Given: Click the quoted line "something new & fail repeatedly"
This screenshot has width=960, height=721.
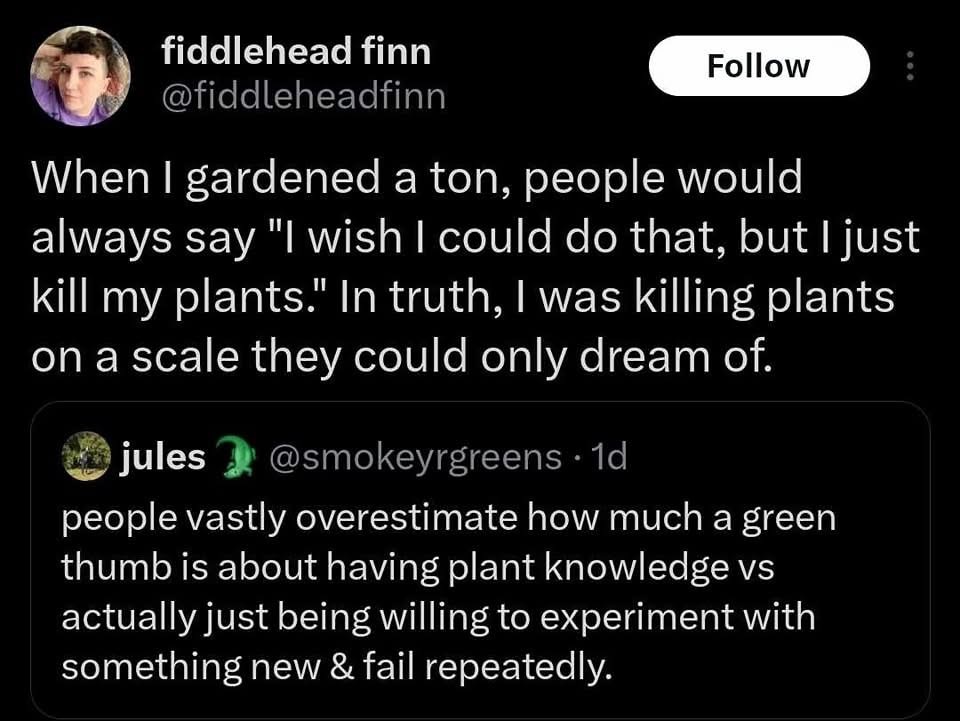Looking at the screenshot, I should [x=336, y=665].
